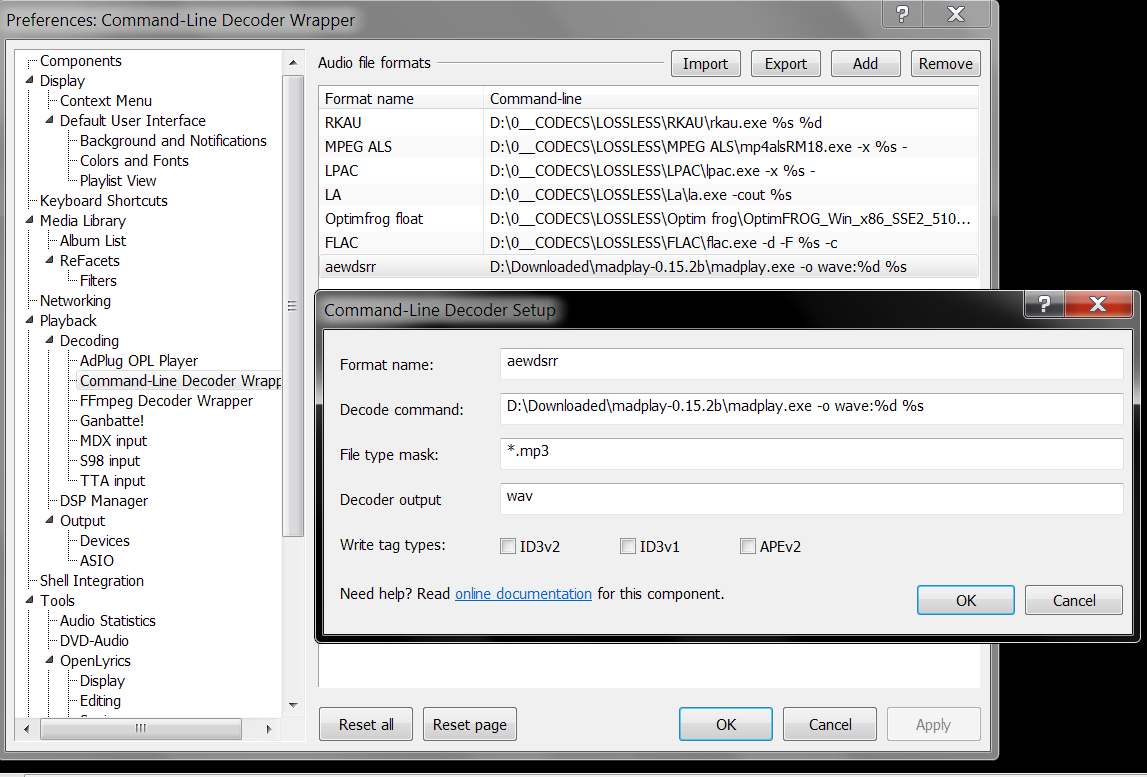Select the MPEG ALS format row
This screenshot has width=1147, height=777.
click(648, 146)
